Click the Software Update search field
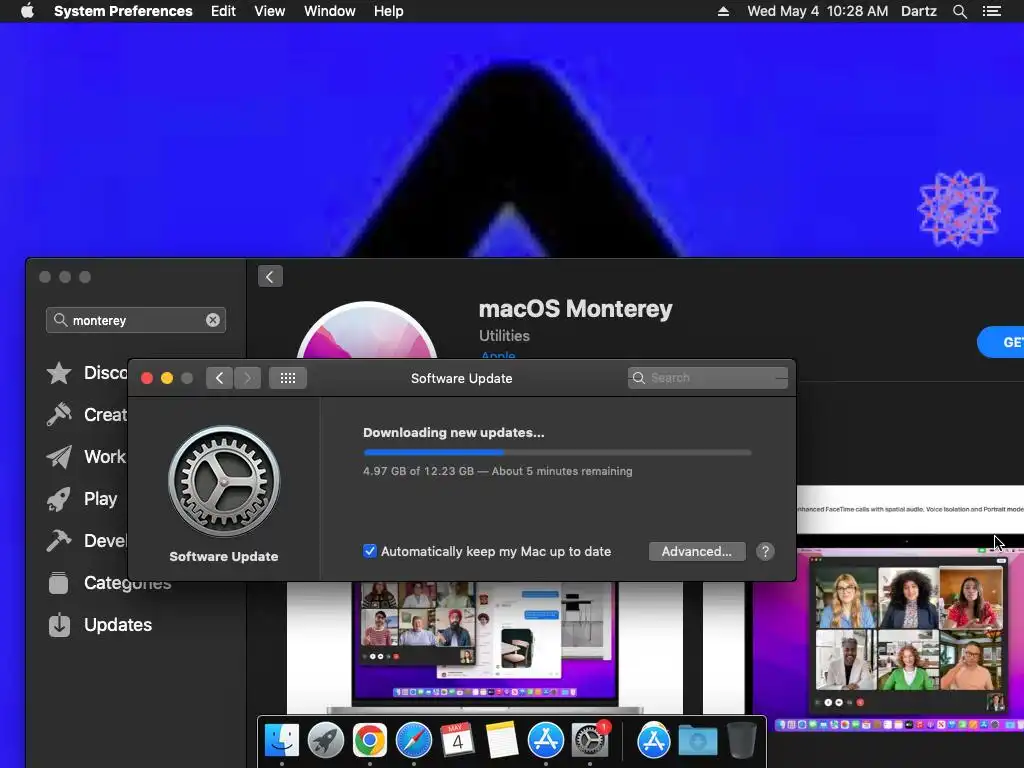Image resolution: width=1024 pixels, height=768 pixels. (x=708, y=377)
